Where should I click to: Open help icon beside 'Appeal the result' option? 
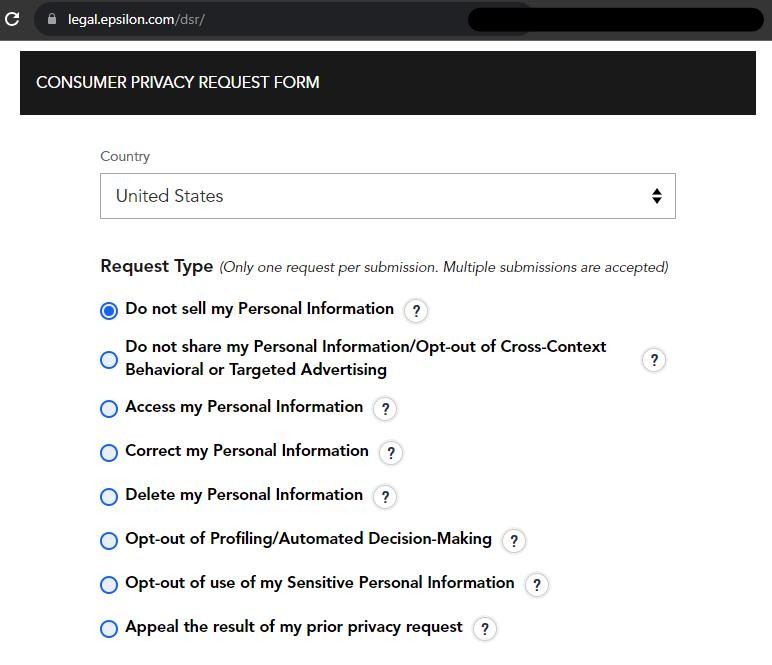[x=485, y=629]
